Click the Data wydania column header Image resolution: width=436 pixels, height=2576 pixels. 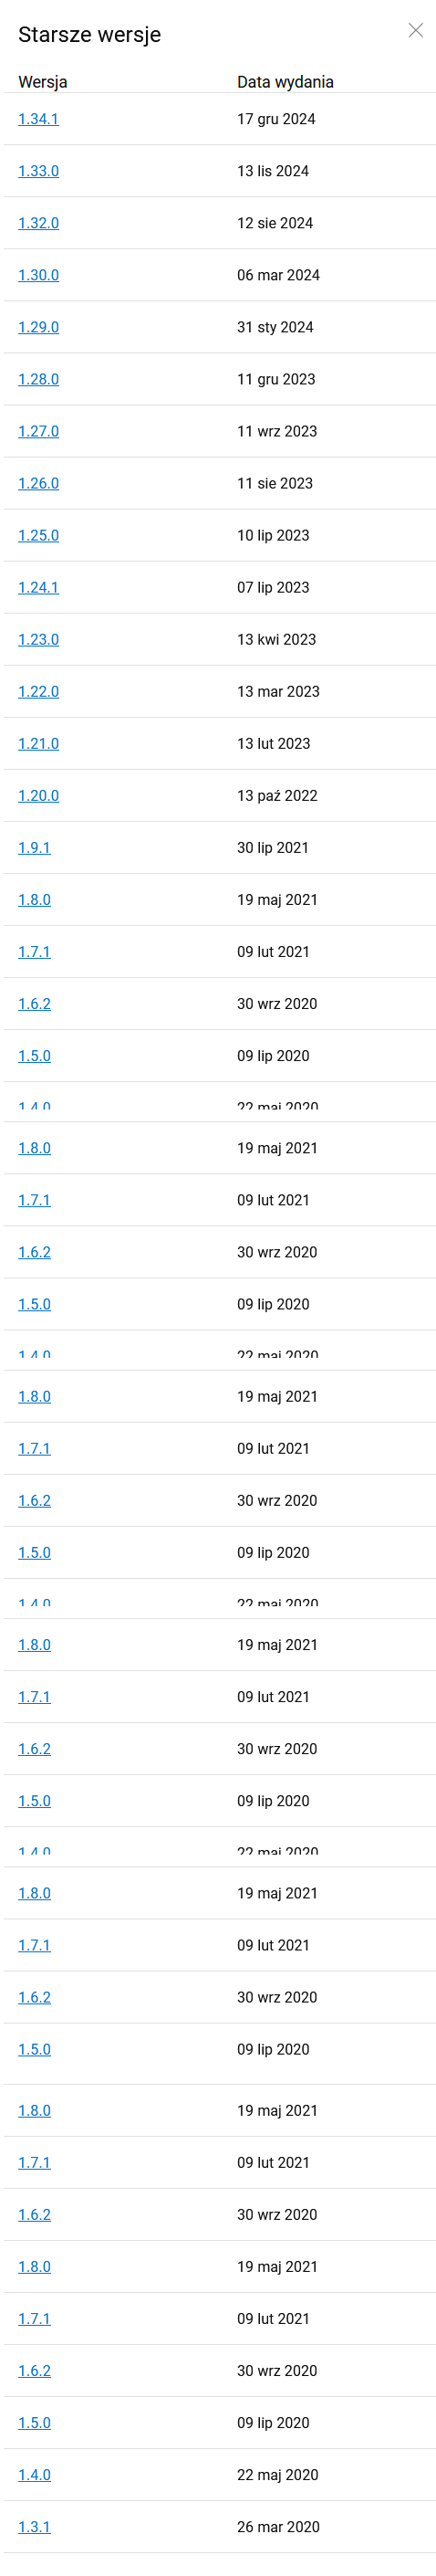[x=285, y=82]
